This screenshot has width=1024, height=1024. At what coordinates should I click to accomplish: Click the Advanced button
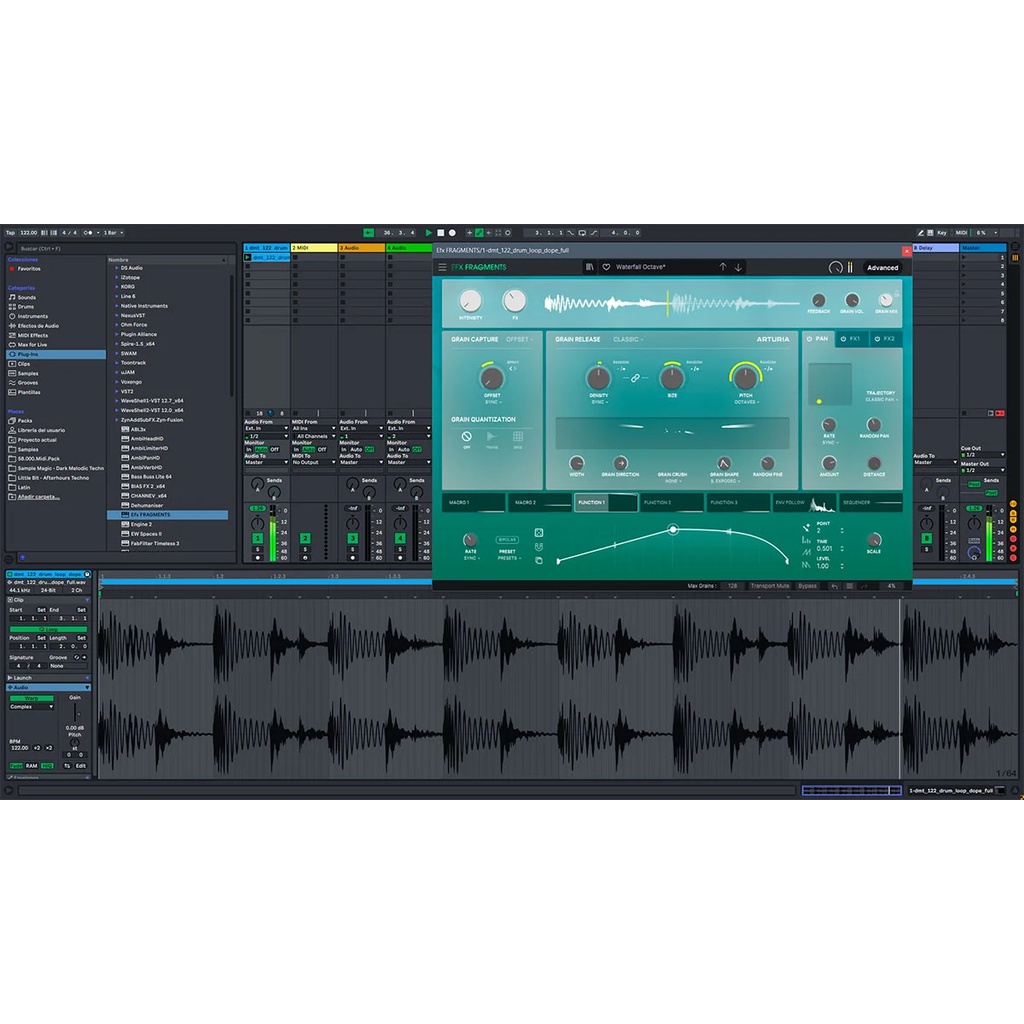click(882, 268)
